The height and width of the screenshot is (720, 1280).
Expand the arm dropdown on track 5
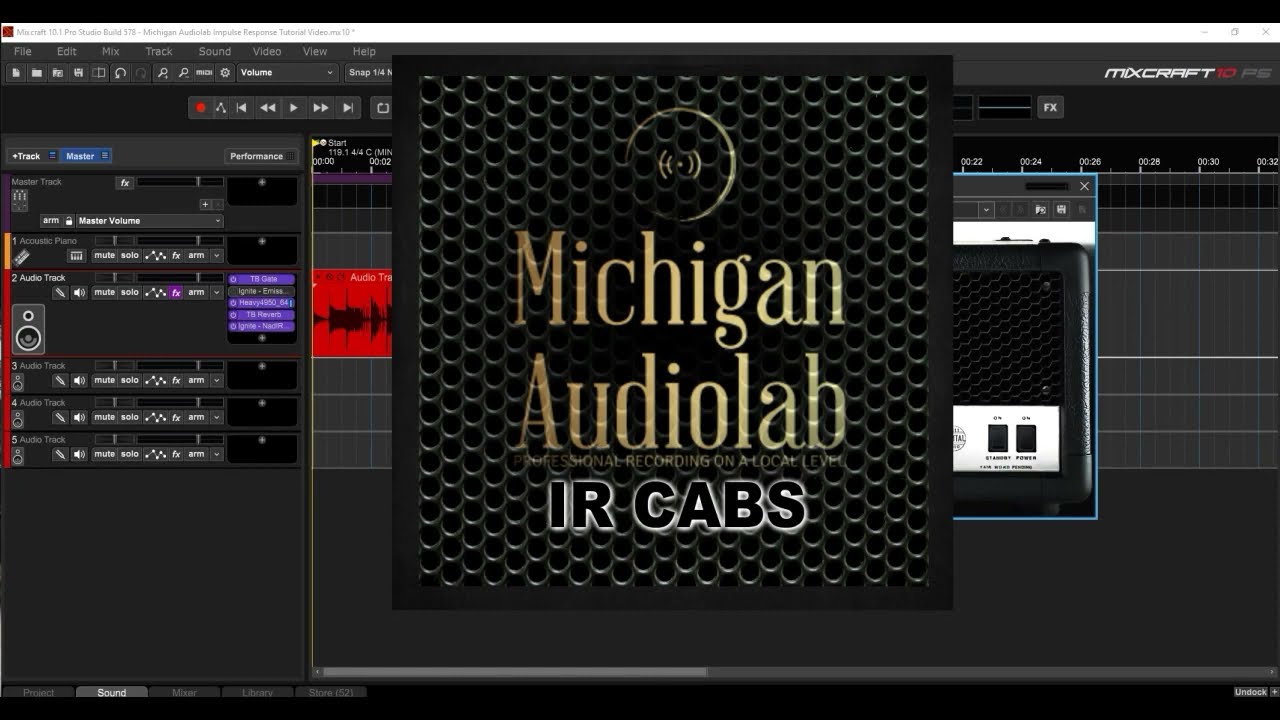pos(216,455)
